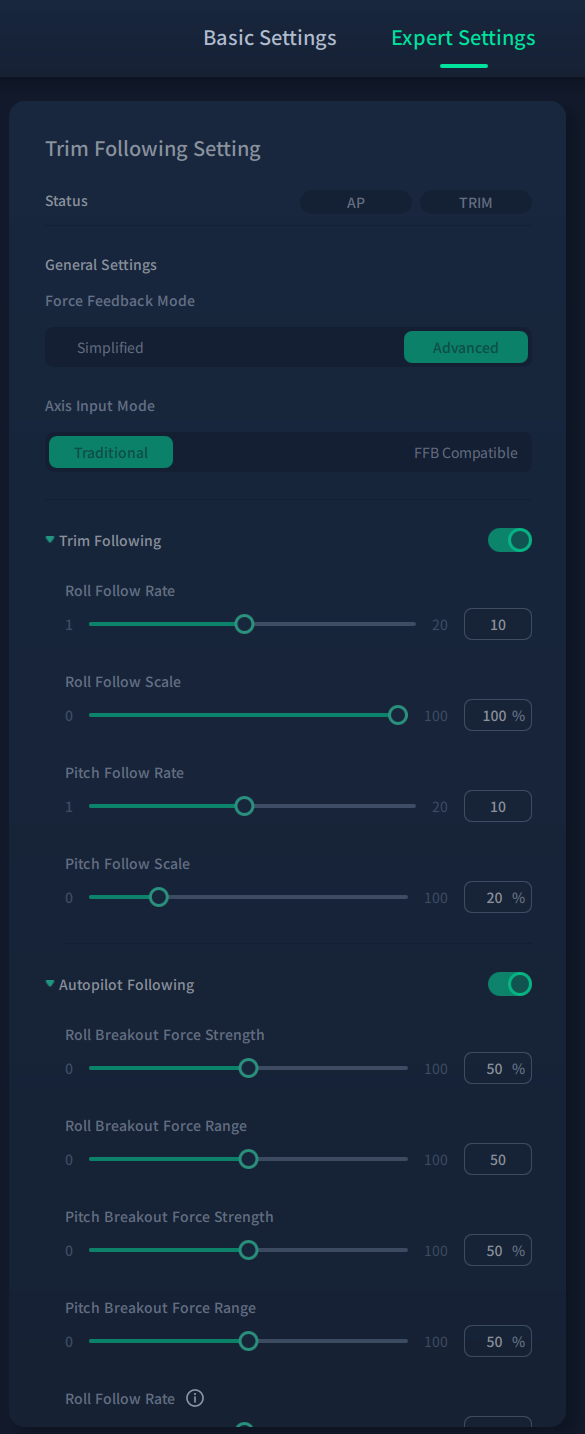
Task: Open the Expert Settings tab
Action: click(463, 38)
